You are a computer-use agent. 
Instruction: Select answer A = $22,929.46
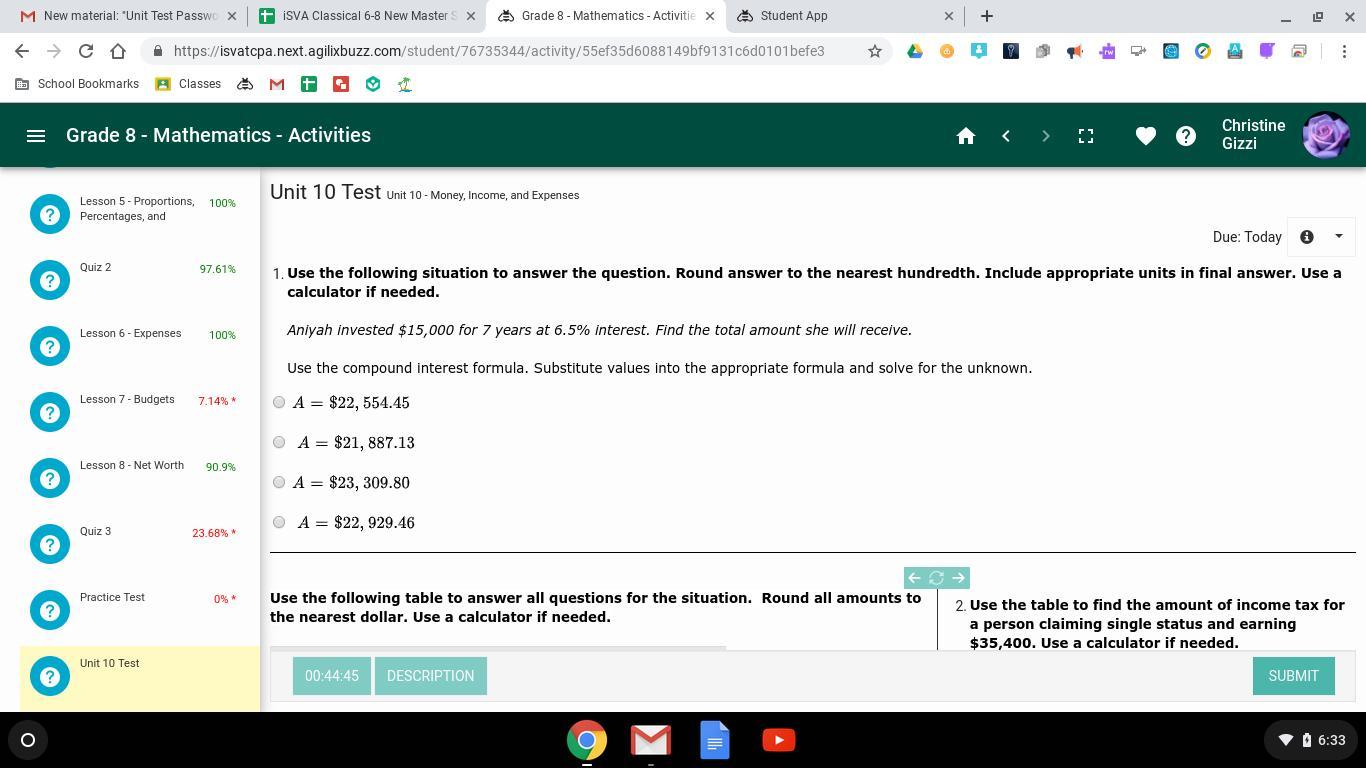[279, 522]
